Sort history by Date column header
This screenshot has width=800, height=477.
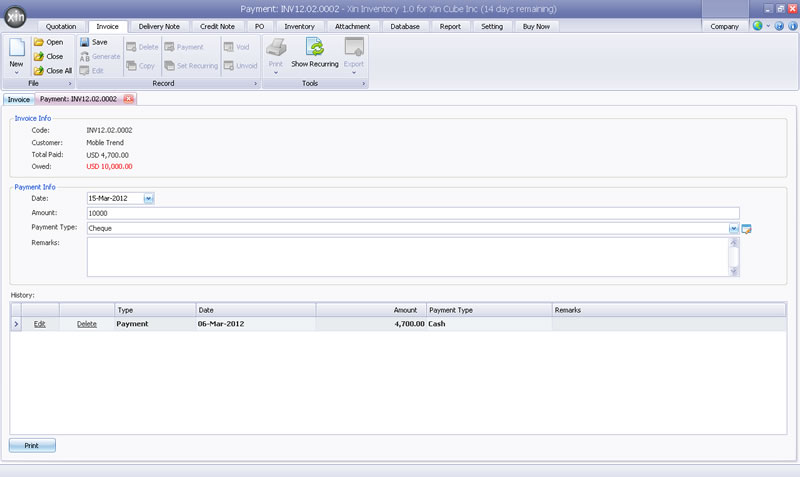[256, 310]
